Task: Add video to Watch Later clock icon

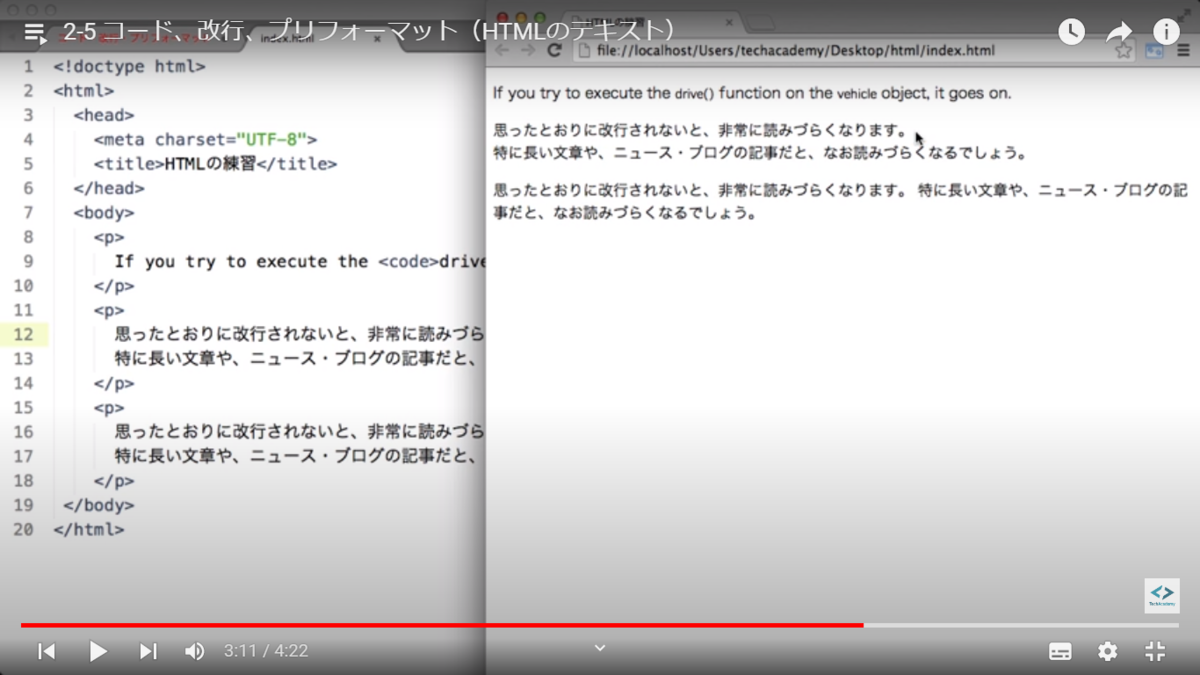Action: (x=1071, y=32)
